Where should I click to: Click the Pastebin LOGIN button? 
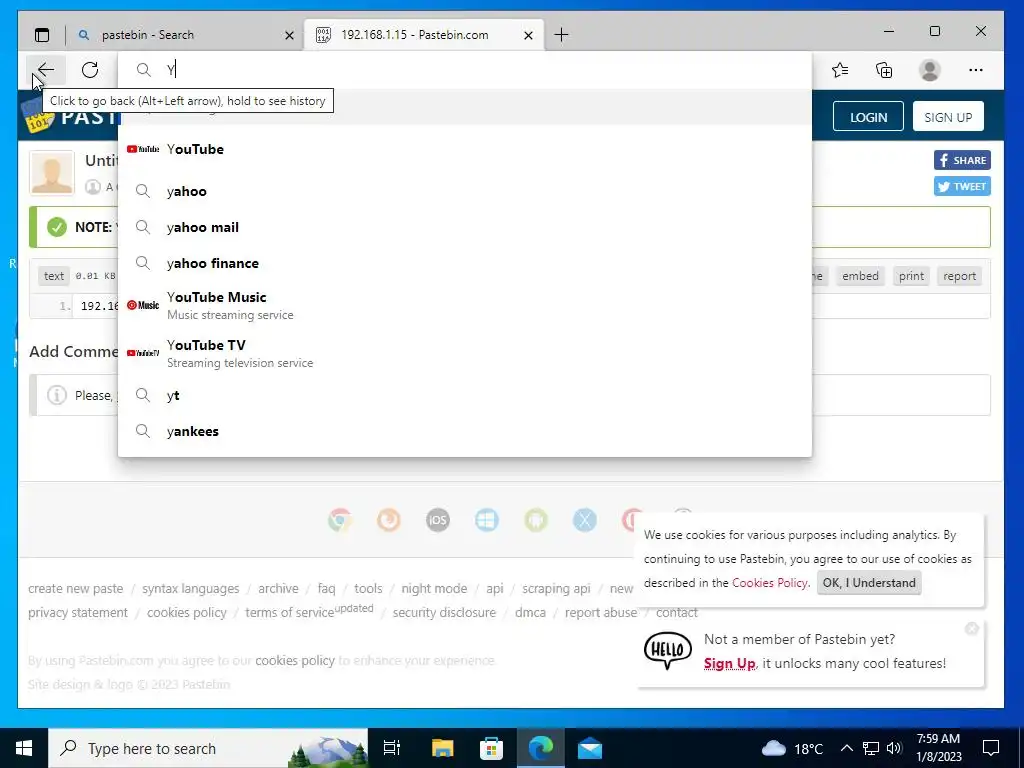coord(868,117)
